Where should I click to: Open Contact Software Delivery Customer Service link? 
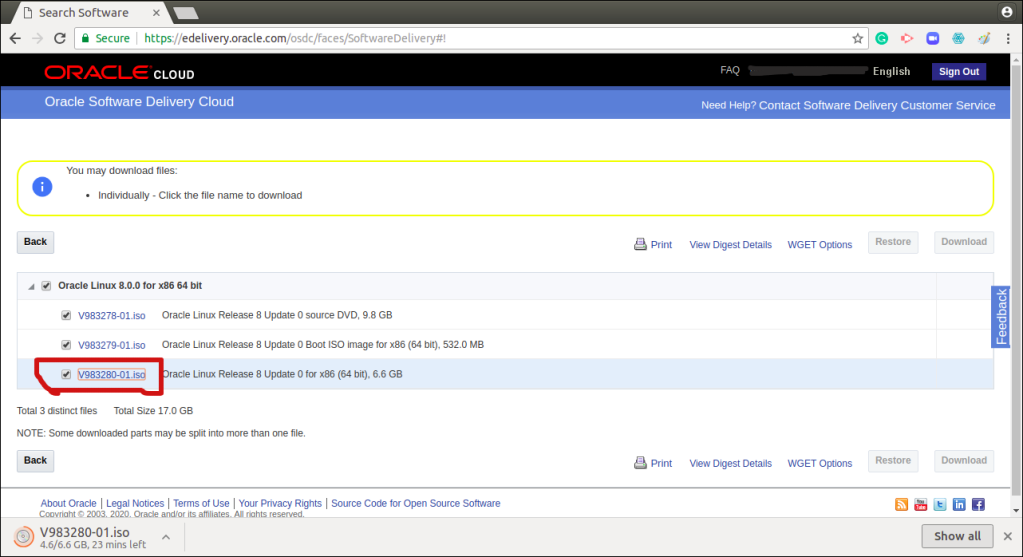(877, 105)
